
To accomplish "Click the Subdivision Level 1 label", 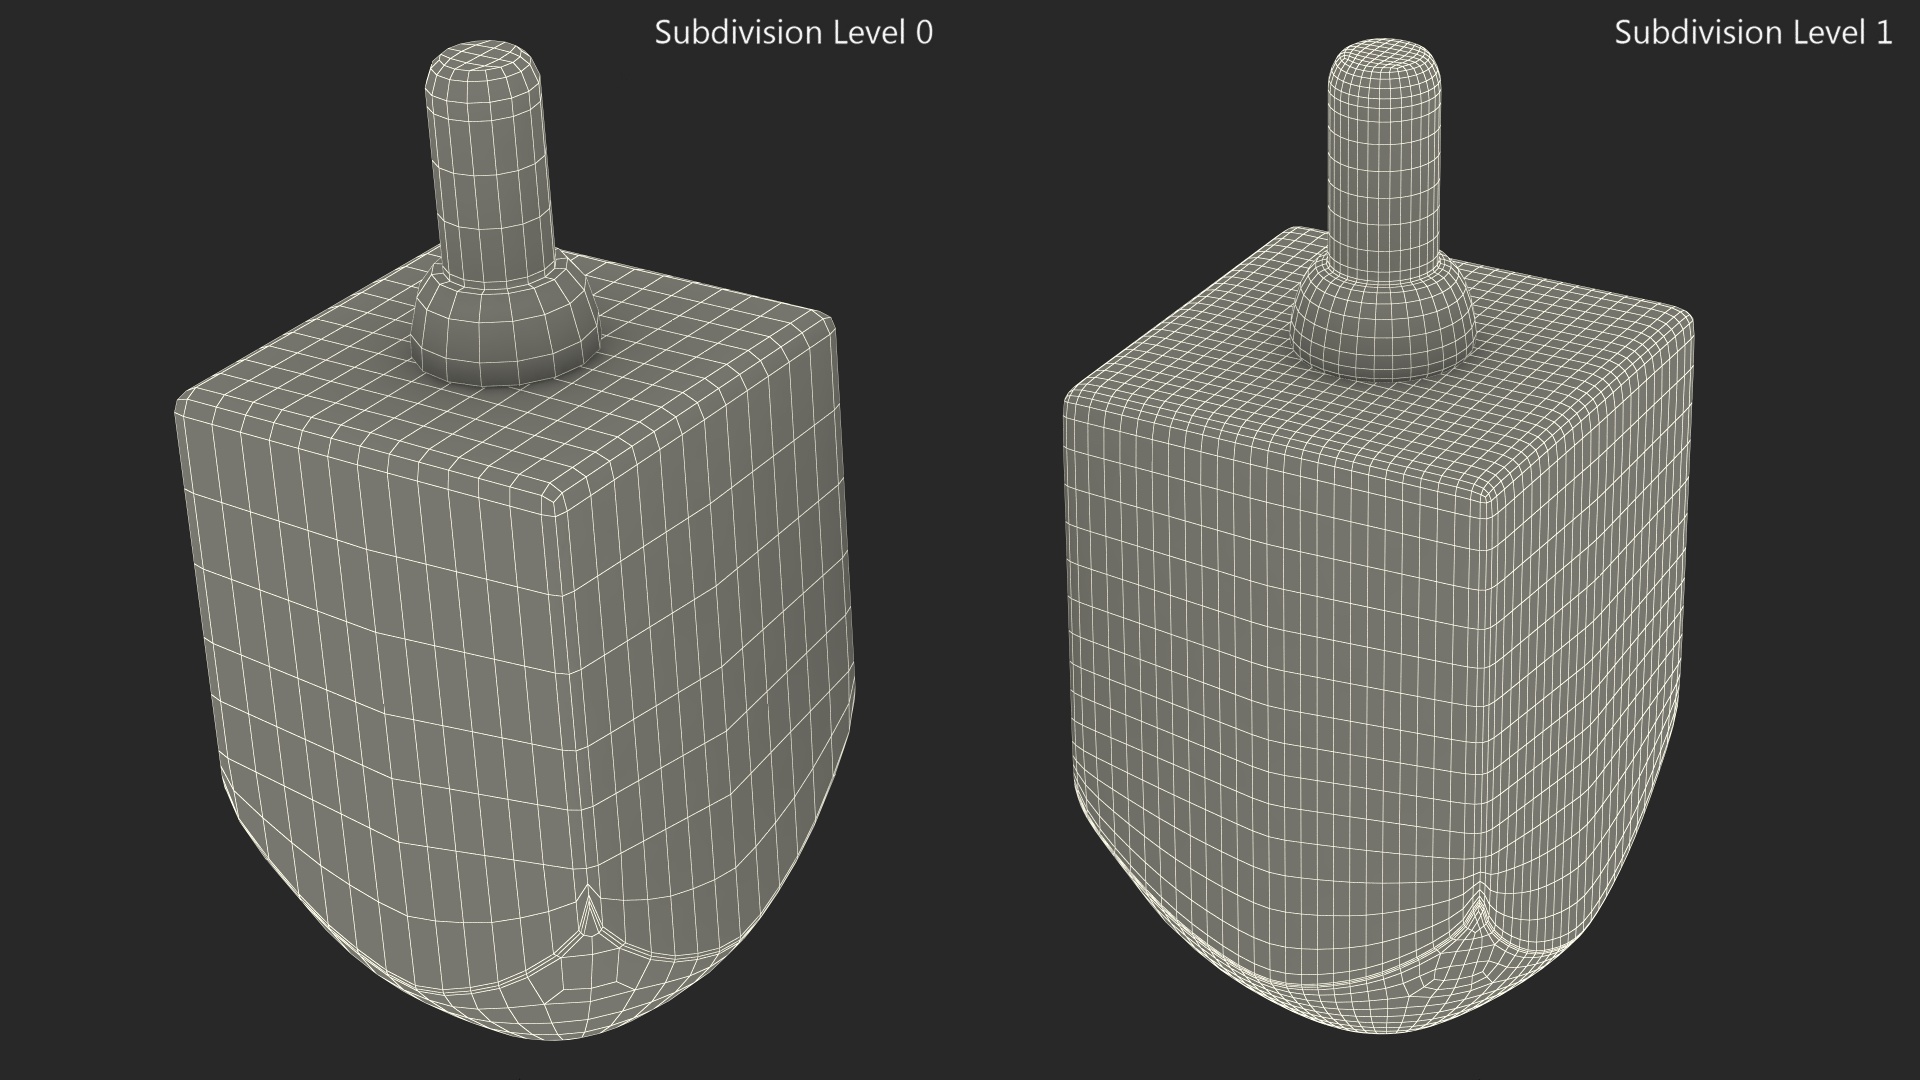I will (x=1752, y=33).
